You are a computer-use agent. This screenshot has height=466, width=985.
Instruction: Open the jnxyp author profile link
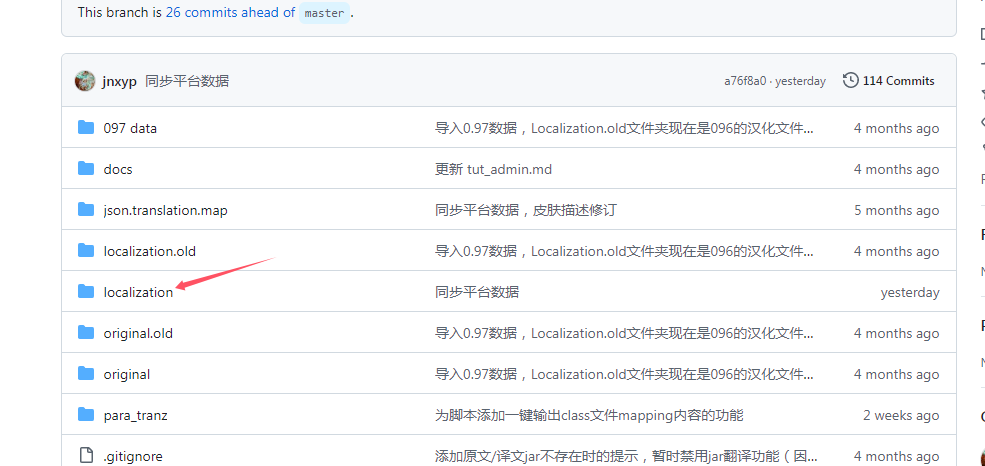pyautogui.click(x=119, y=81)
